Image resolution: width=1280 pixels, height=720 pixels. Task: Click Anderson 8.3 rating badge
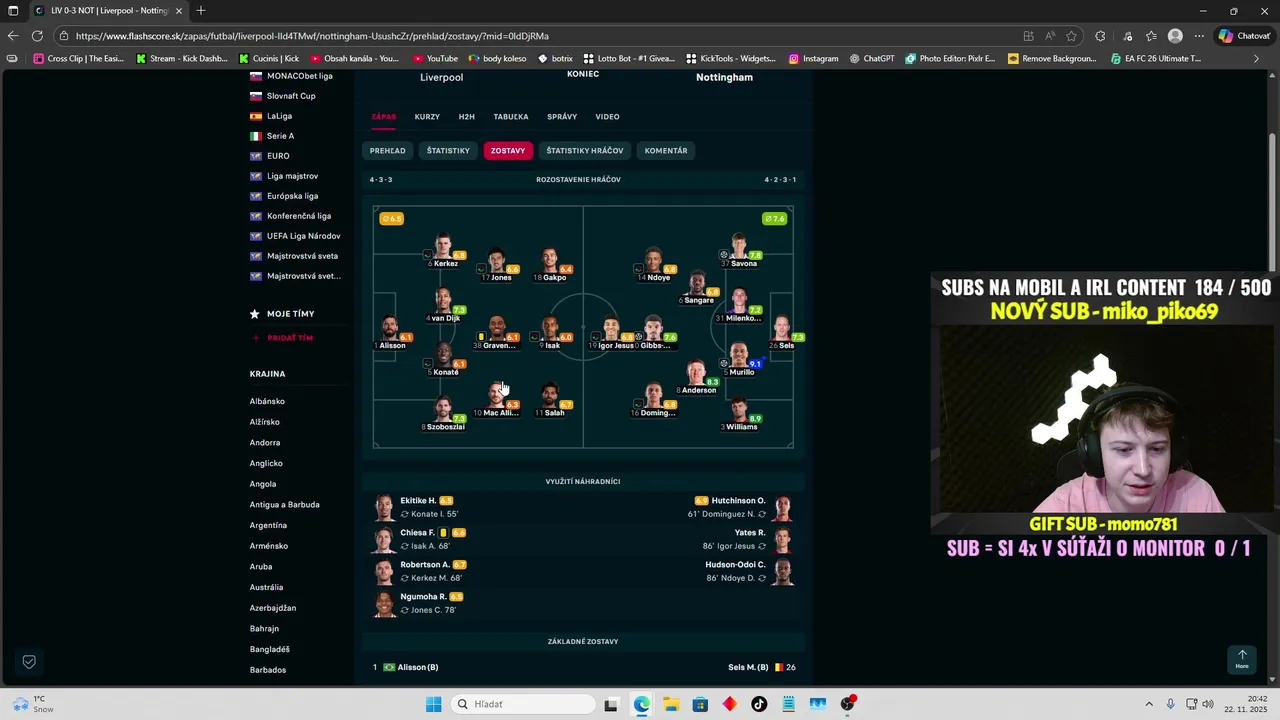coord(713,382)
